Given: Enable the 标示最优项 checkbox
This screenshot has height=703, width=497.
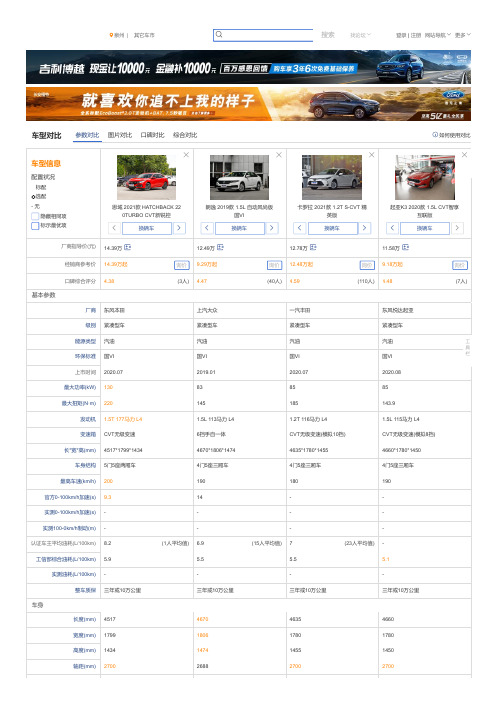Looking at the screenshot, I should click(35, 226).
